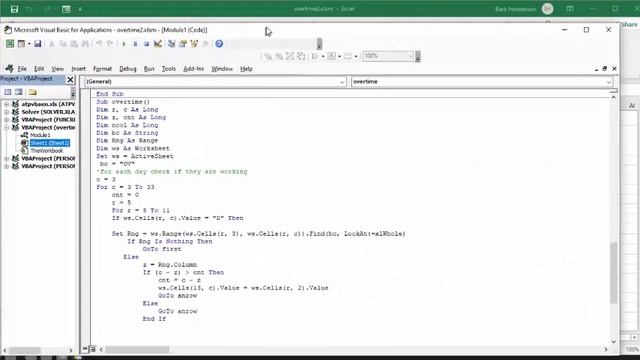
Task: Open the Debug menu
Action: (128, 69)
